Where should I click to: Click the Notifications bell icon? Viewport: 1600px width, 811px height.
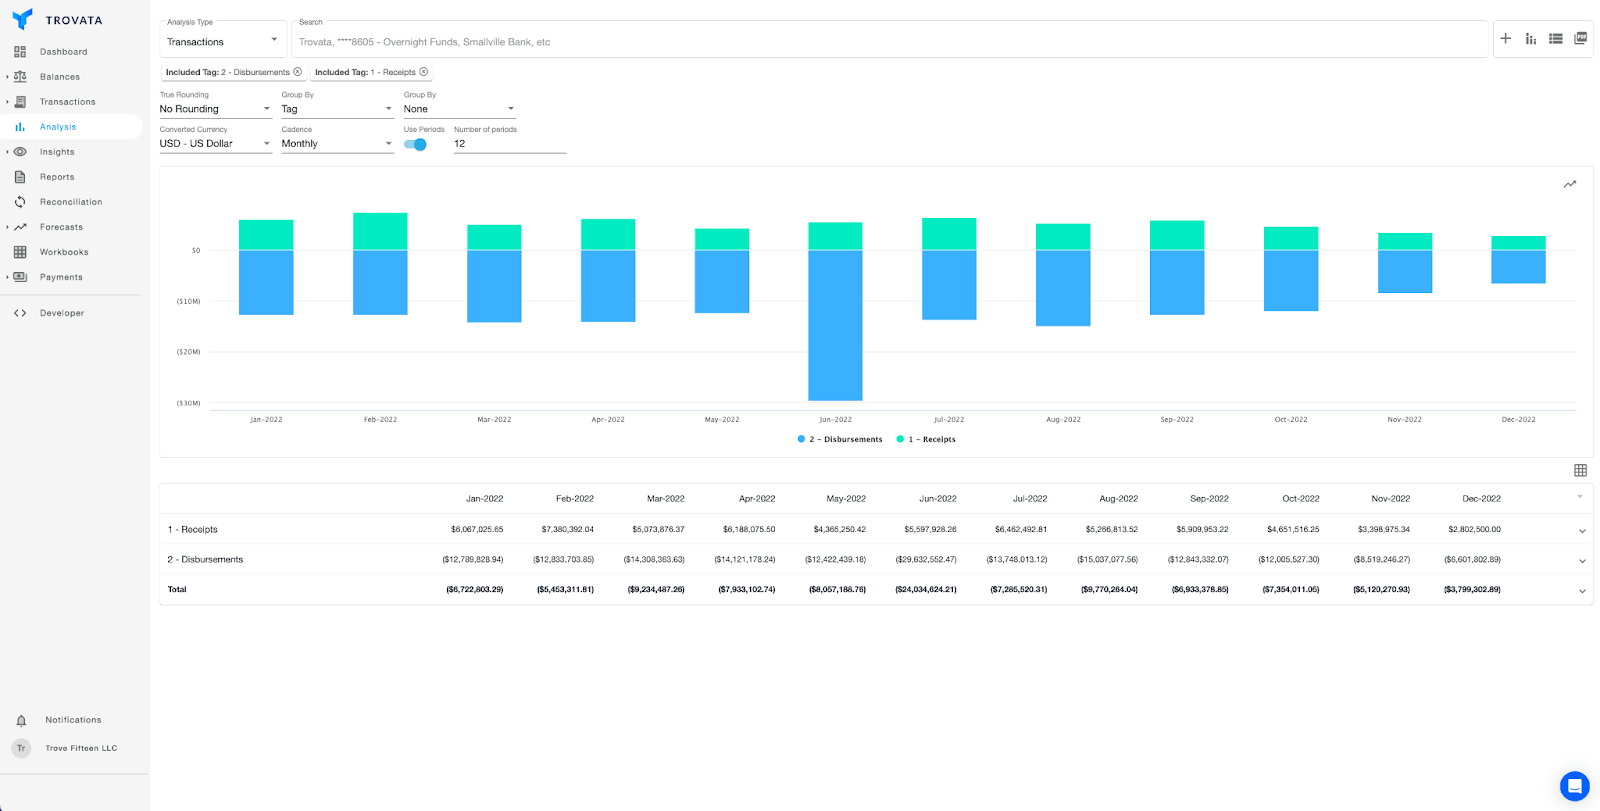[x=21, y=720]
